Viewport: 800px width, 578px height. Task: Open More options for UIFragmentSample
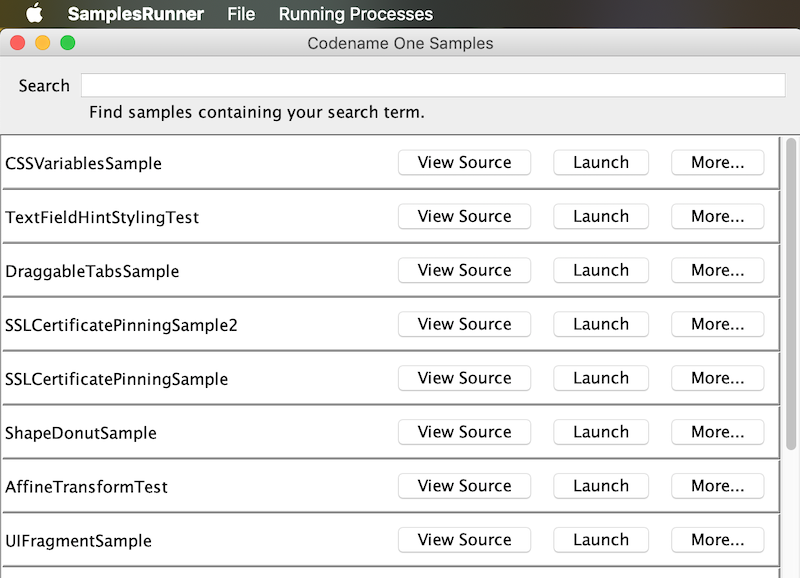point(717,540)
